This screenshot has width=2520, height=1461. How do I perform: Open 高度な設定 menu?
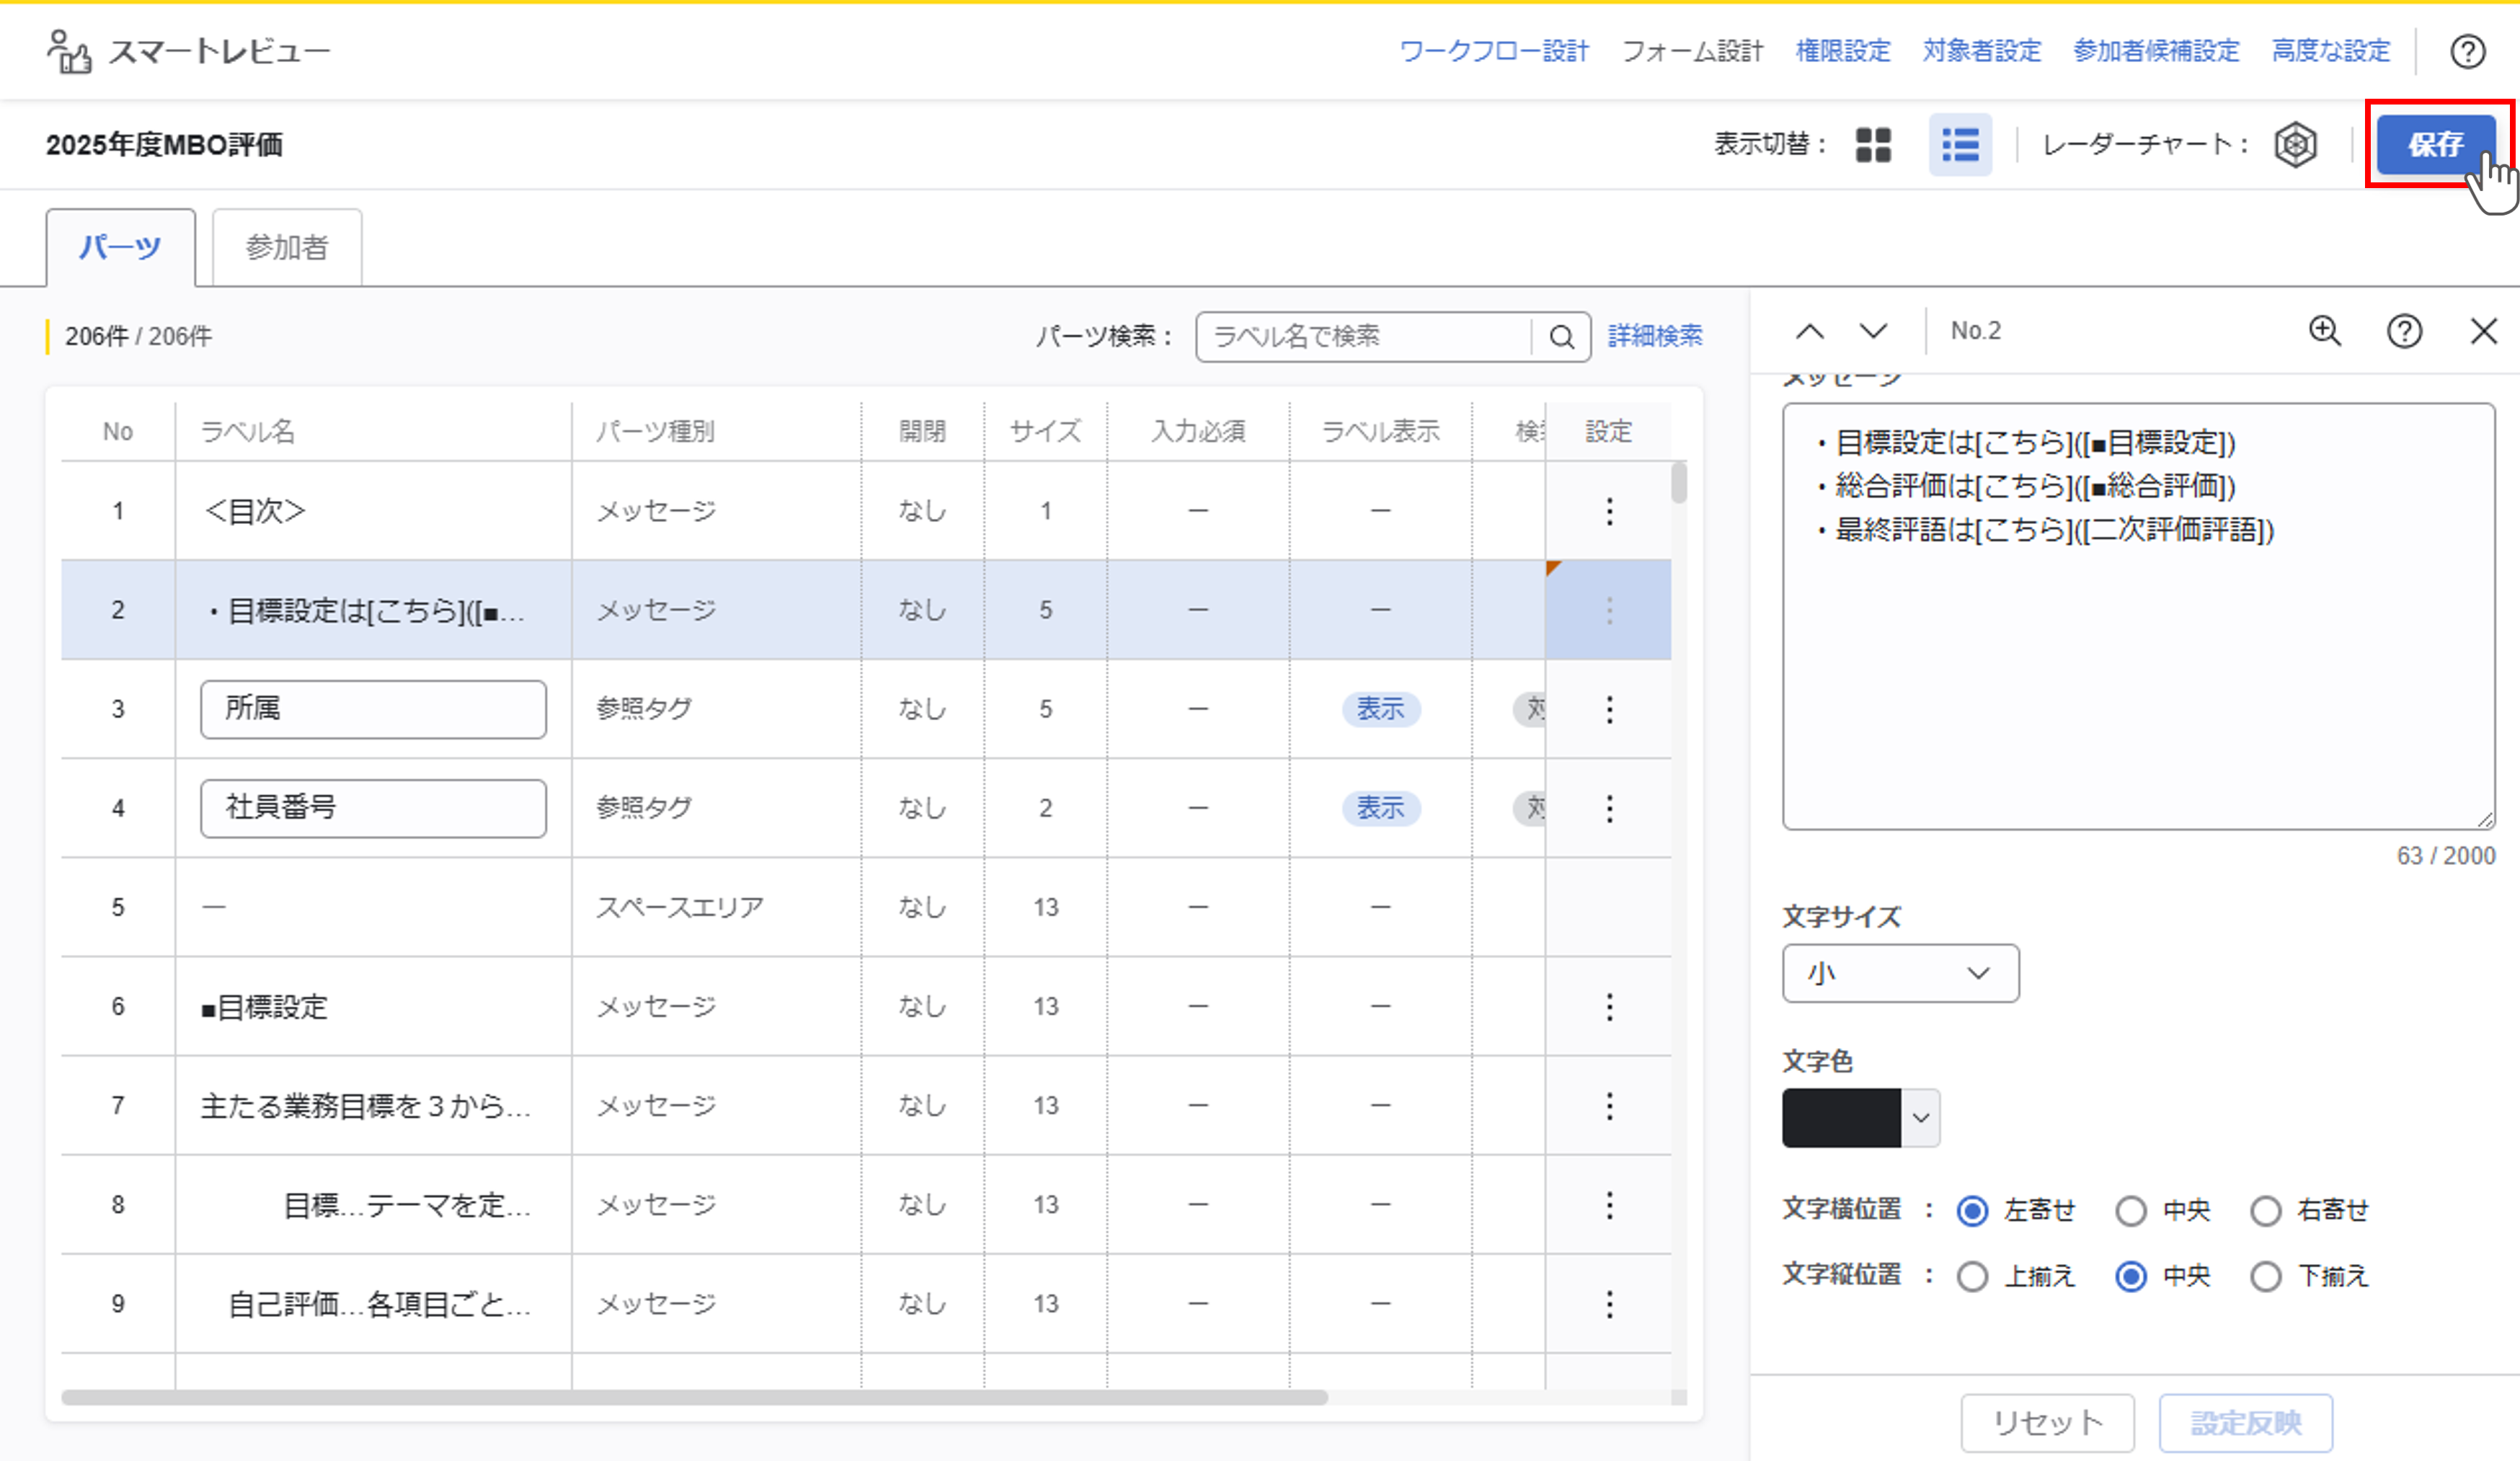pos(2330,51)
